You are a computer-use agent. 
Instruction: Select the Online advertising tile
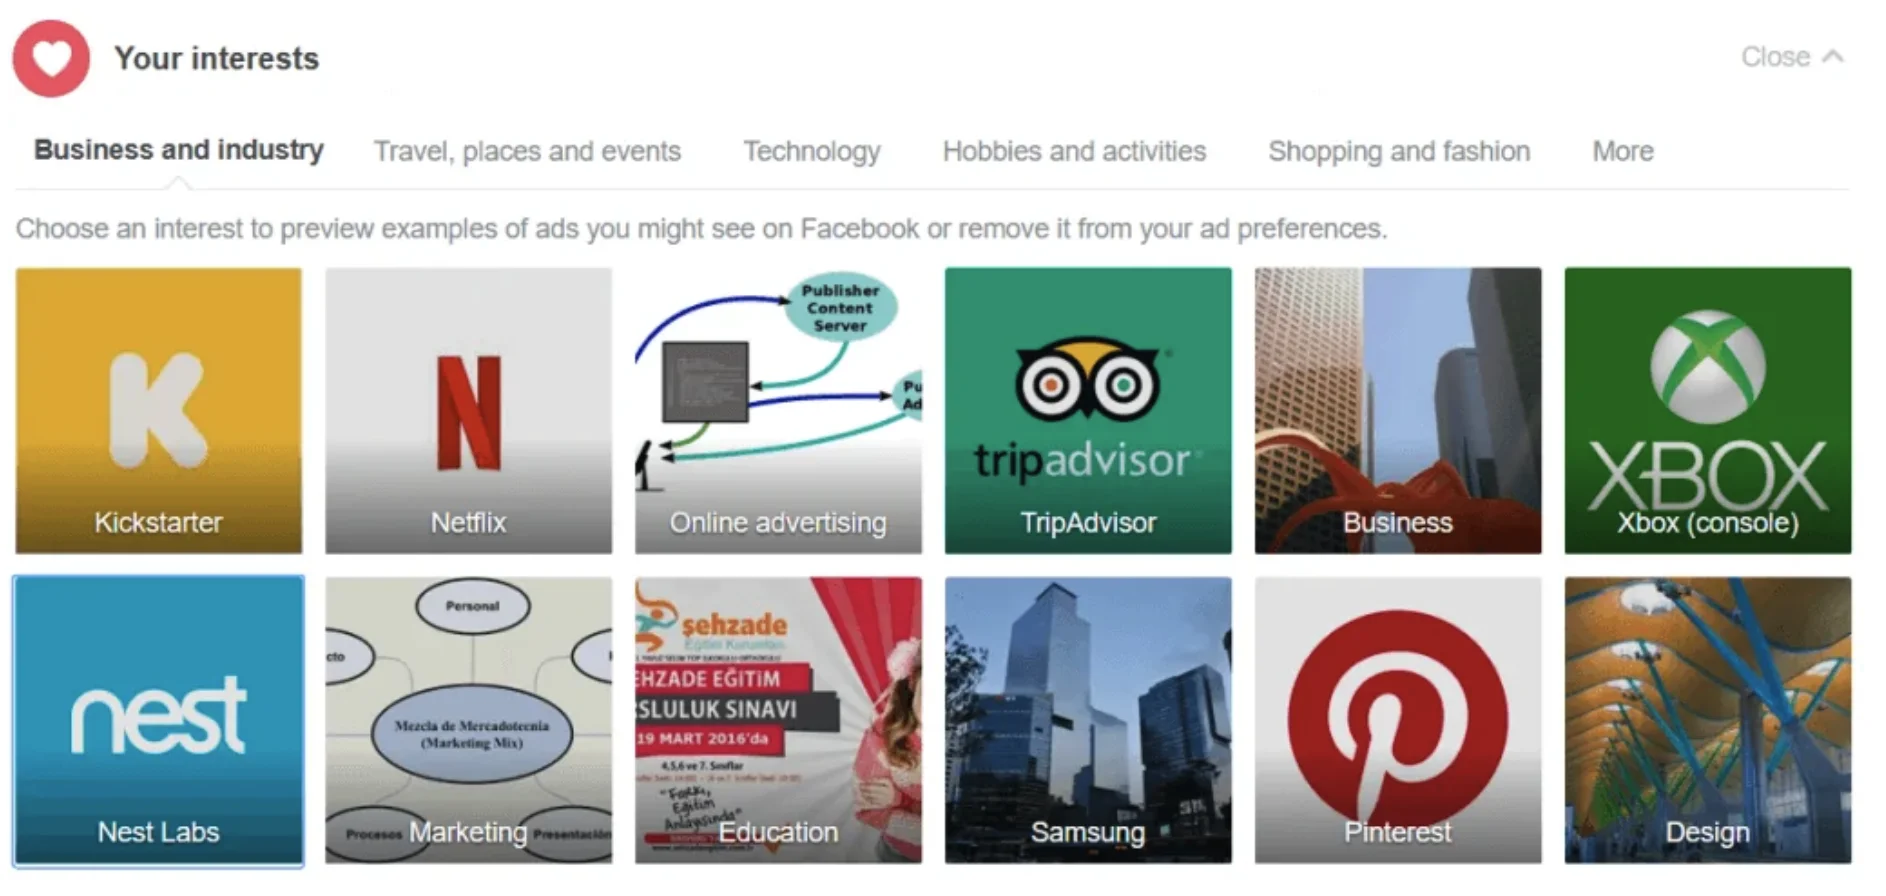pyautogui.click(x=778, y=410)
